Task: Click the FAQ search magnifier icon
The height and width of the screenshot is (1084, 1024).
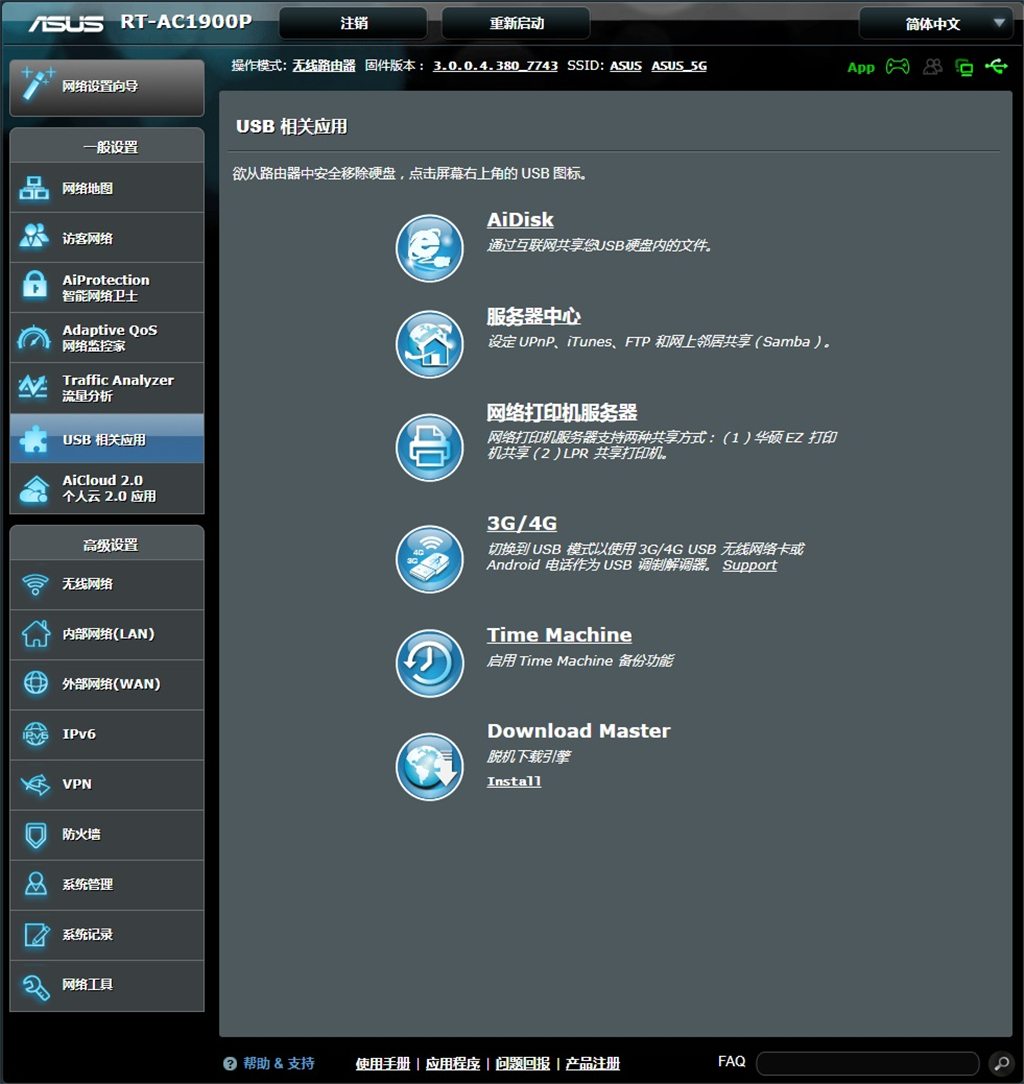Action: pyautogui.click(x=1000, y=1063)
